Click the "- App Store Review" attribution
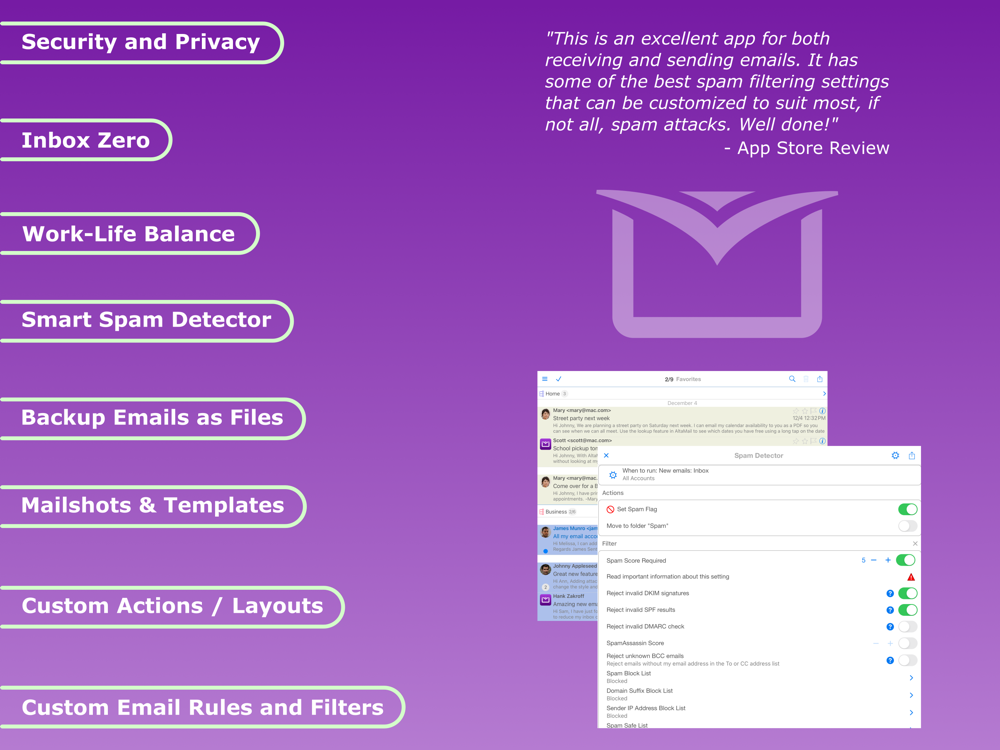 (x=807, y=149)
